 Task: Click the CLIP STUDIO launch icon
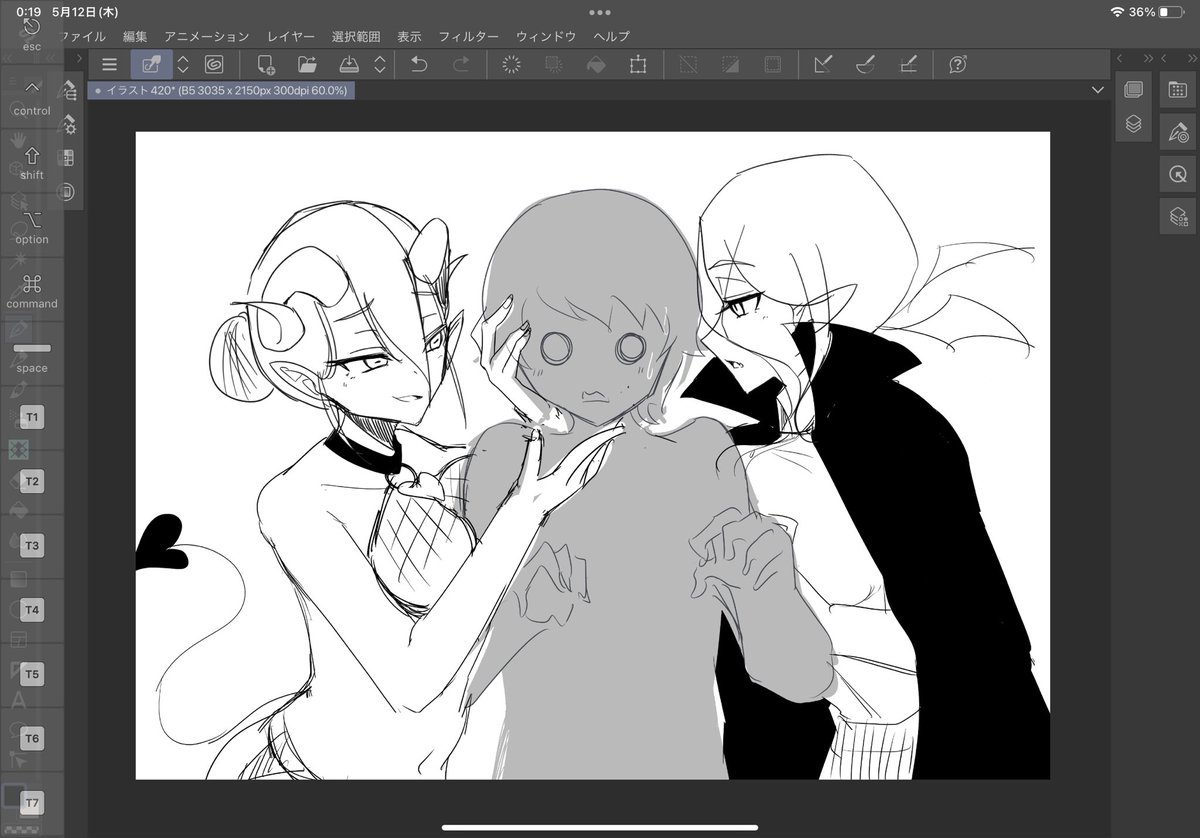click(214, 65)
